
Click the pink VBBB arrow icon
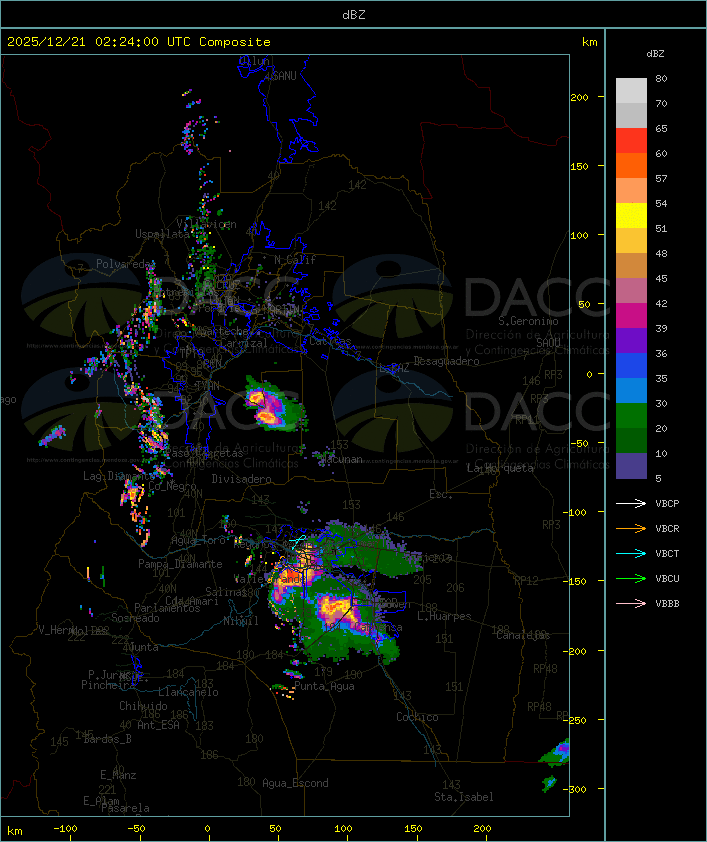[631, 603]
